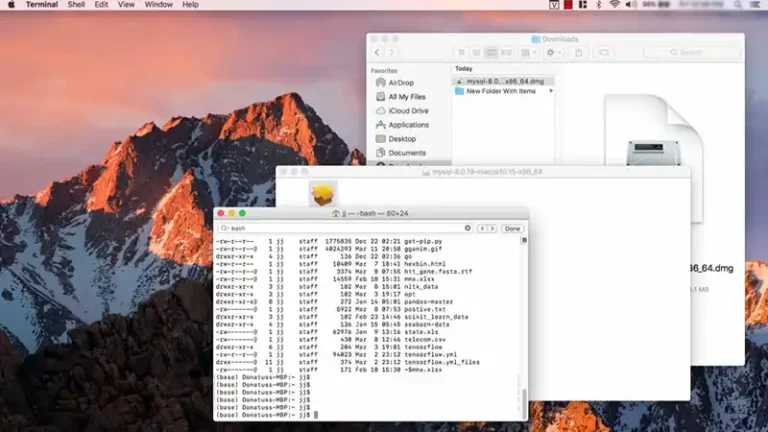Click seaborn-data in Terminal listing
Viewport: 768px width, 432px height.
pyautogui.click(x=427, y=324)
